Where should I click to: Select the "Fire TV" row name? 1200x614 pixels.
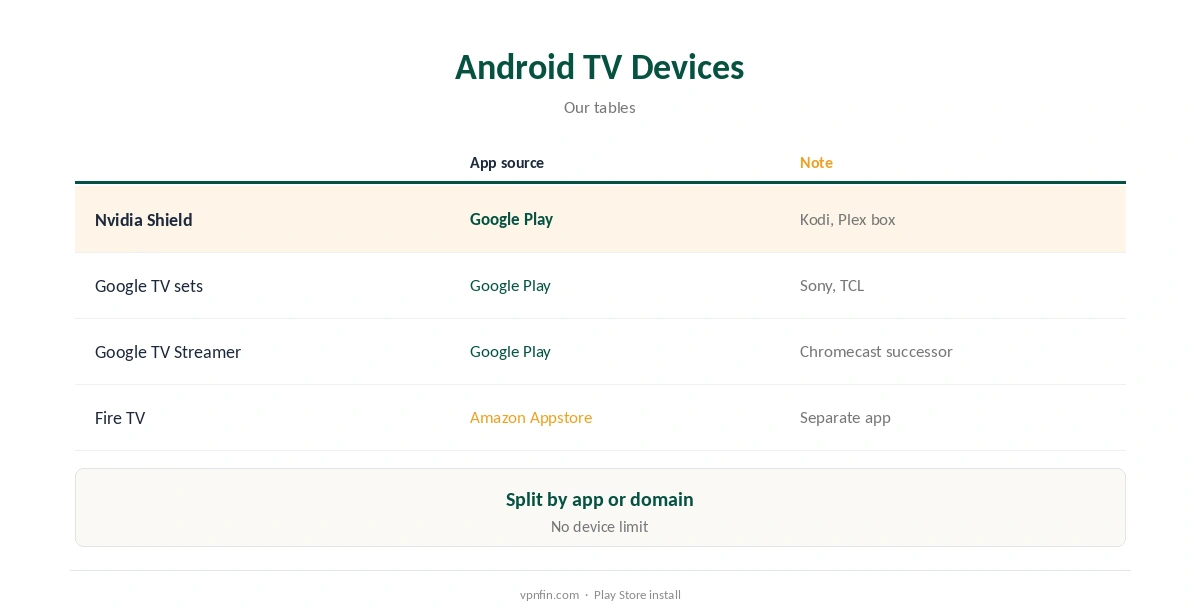[120, 418]
